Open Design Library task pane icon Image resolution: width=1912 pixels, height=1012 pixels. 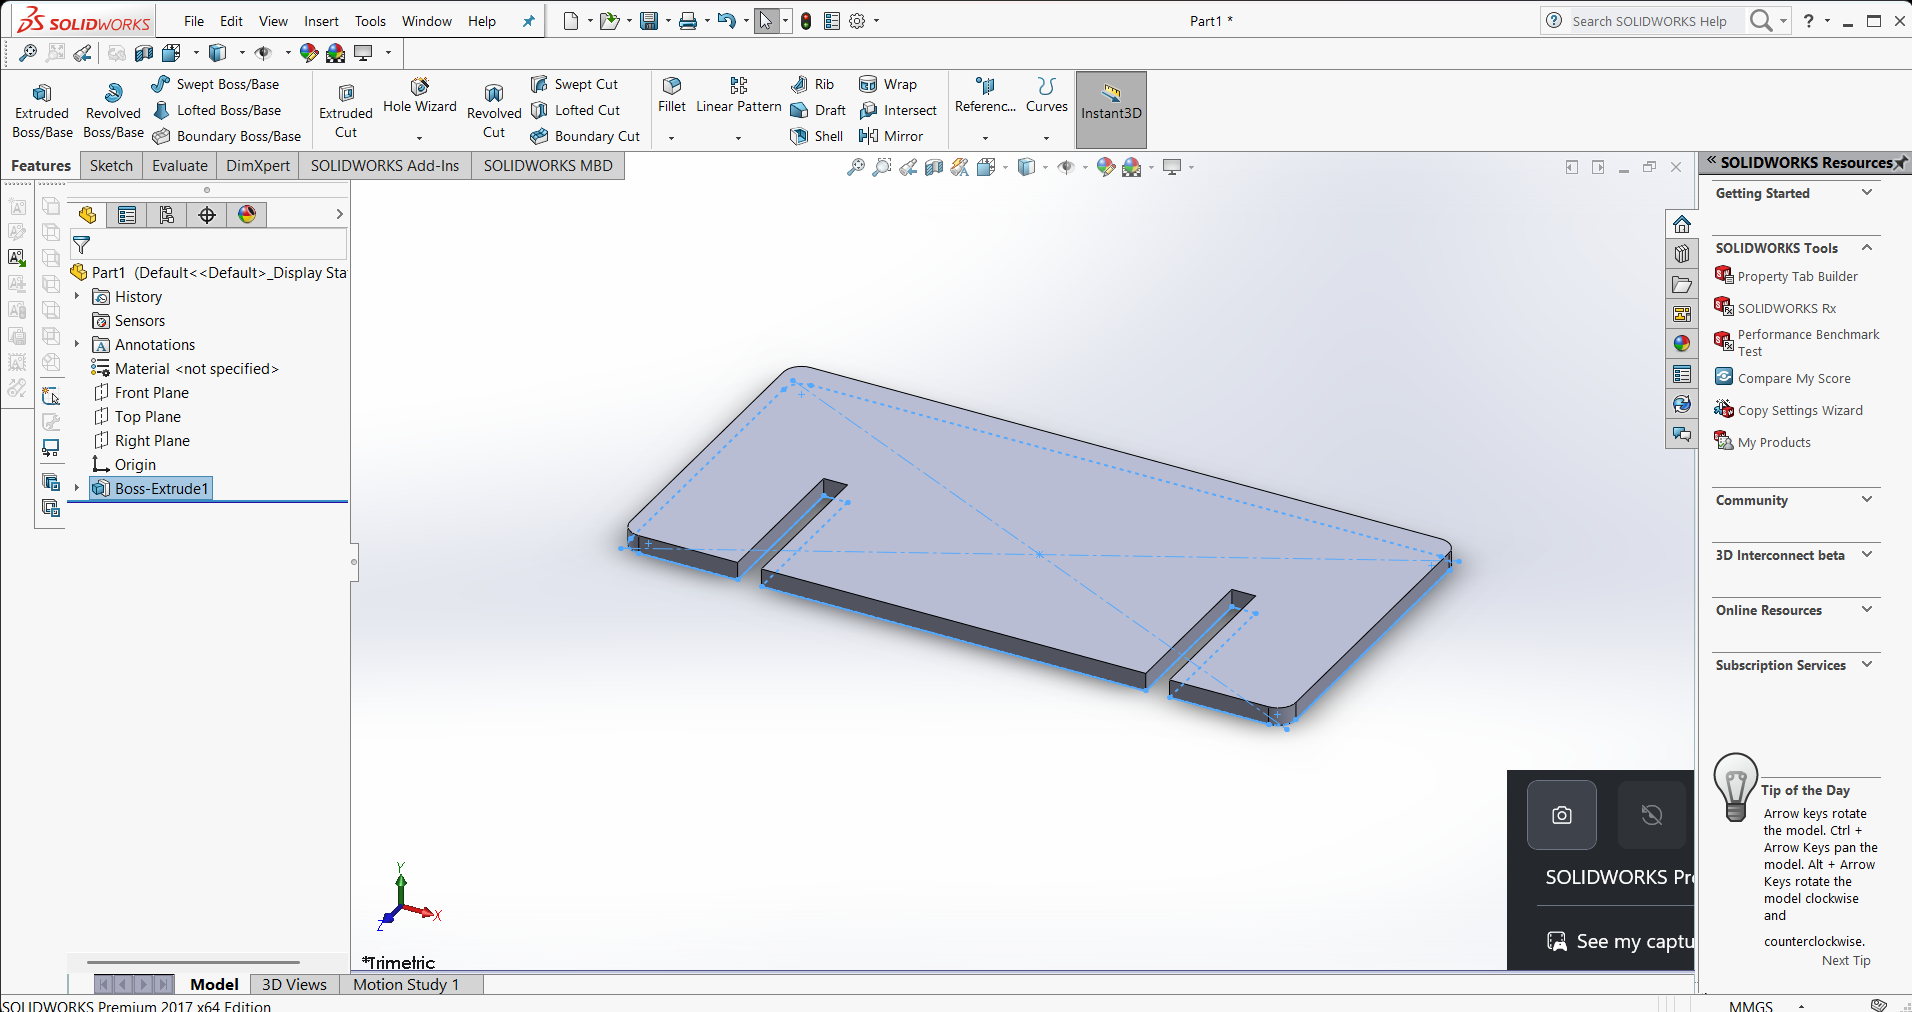click(x=1682, y=254)
